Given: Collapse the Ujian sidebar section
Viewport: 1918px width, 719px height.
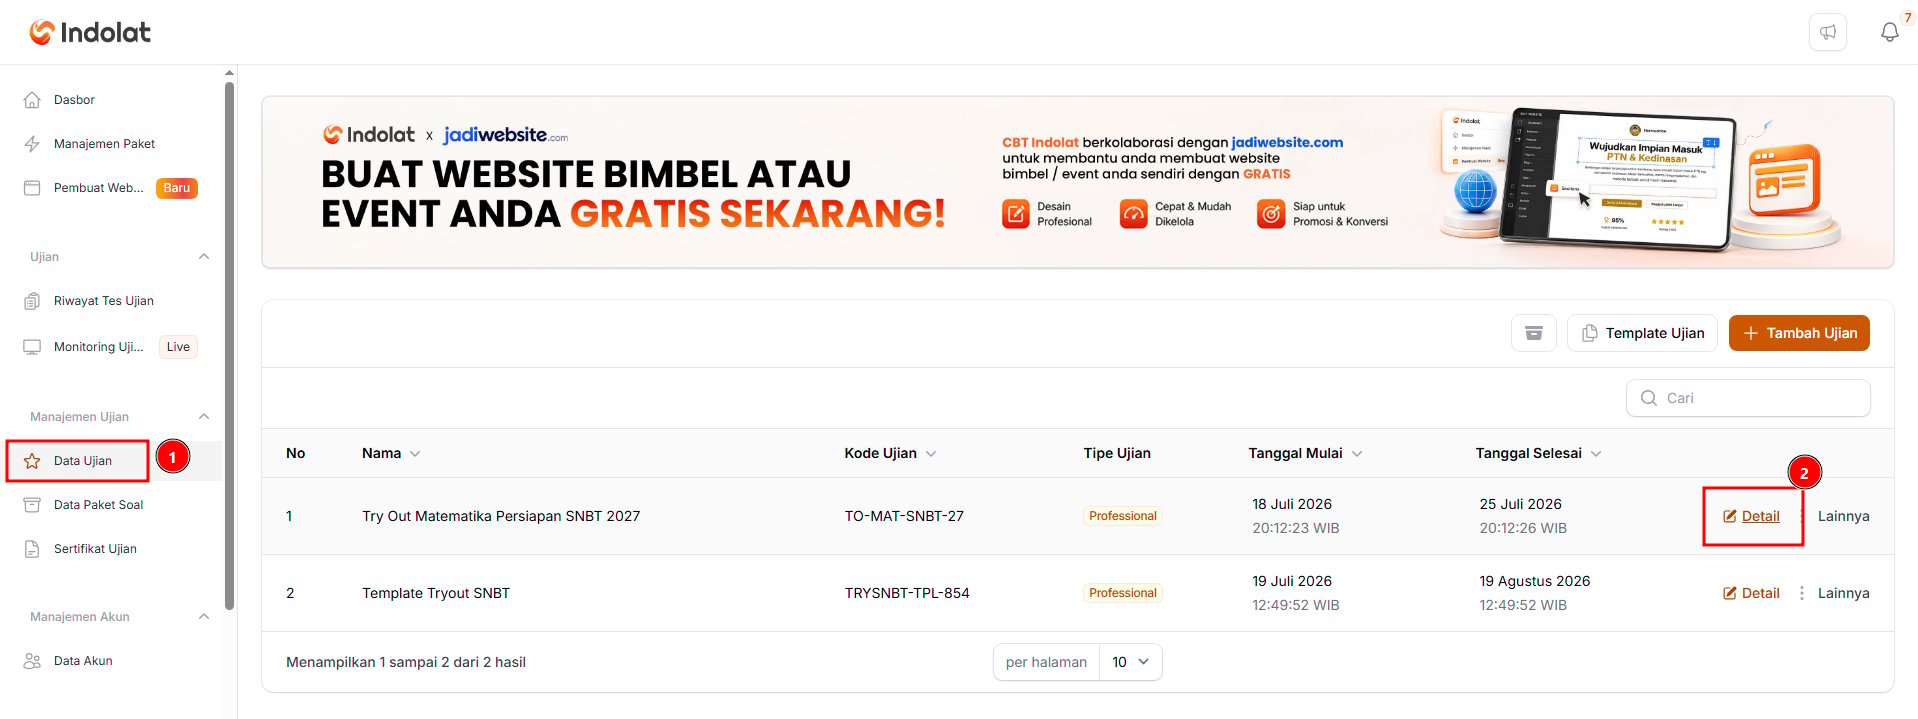Looking at the screenshot, I should pyautogui.click(x=204, y=257).
